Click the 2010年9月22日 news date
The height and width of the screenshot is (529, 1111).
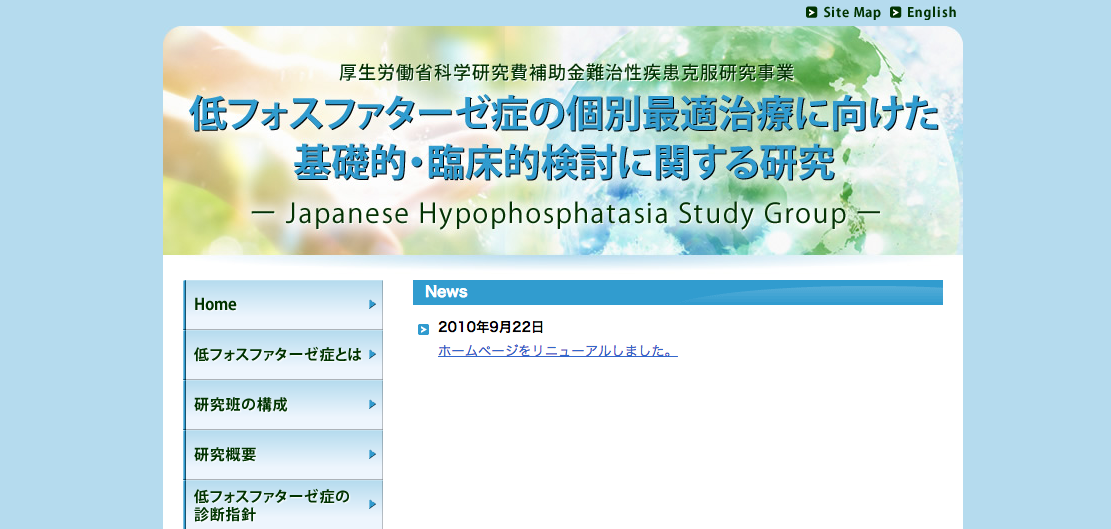[x=491, y=327]
